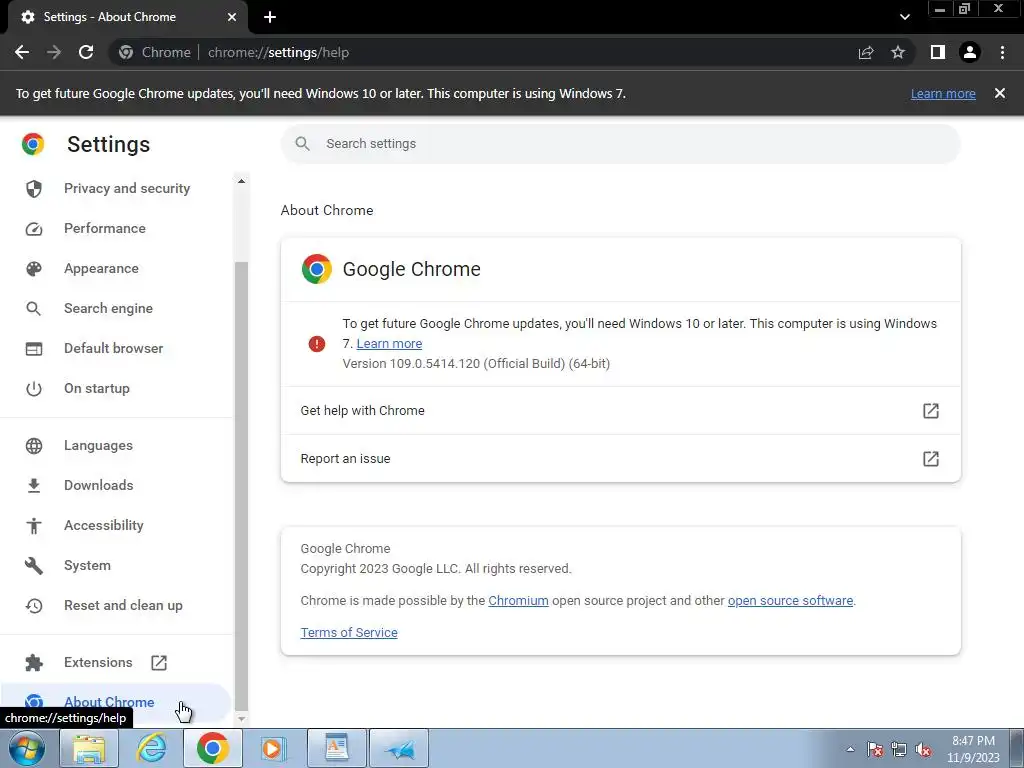Open the side panel icon
The image size is (1024, 768).
pyautogui.click(x=938, y=52)
